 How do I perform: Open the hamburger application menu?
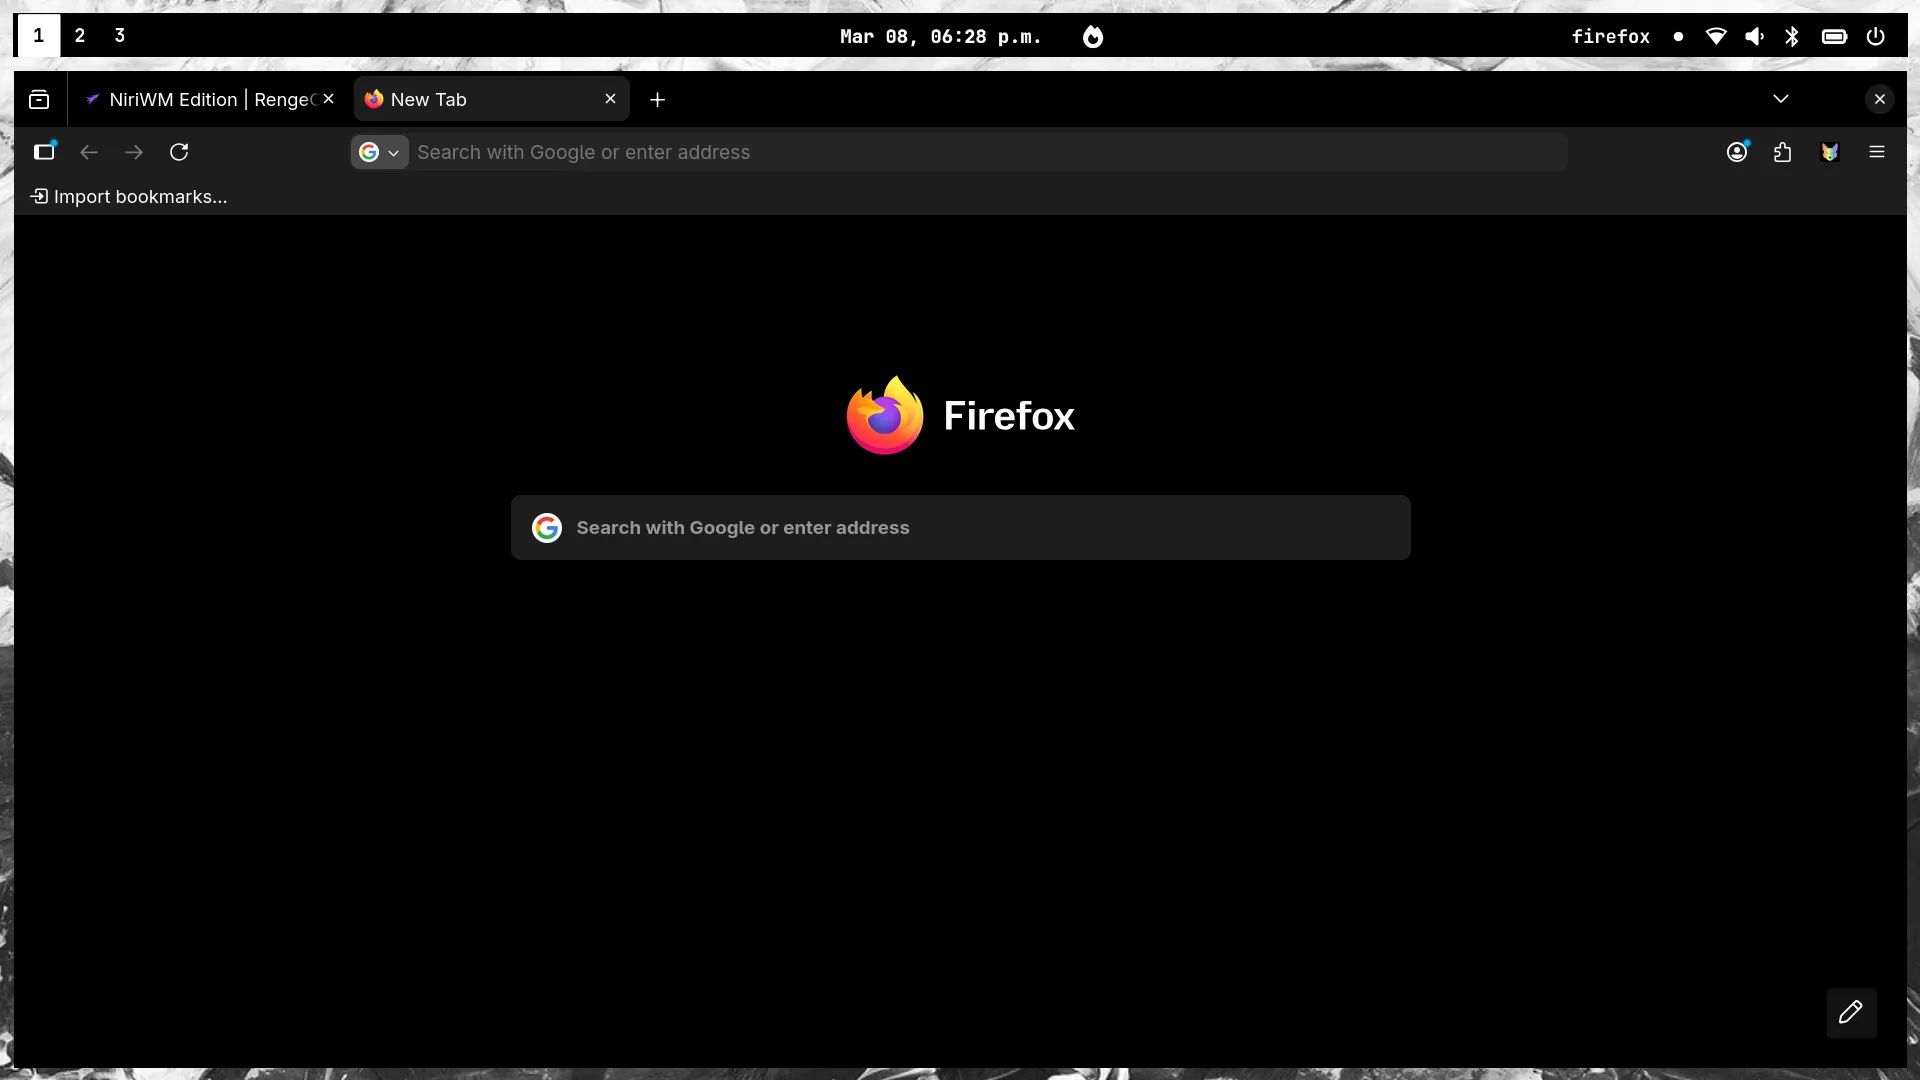(1877, 152)
